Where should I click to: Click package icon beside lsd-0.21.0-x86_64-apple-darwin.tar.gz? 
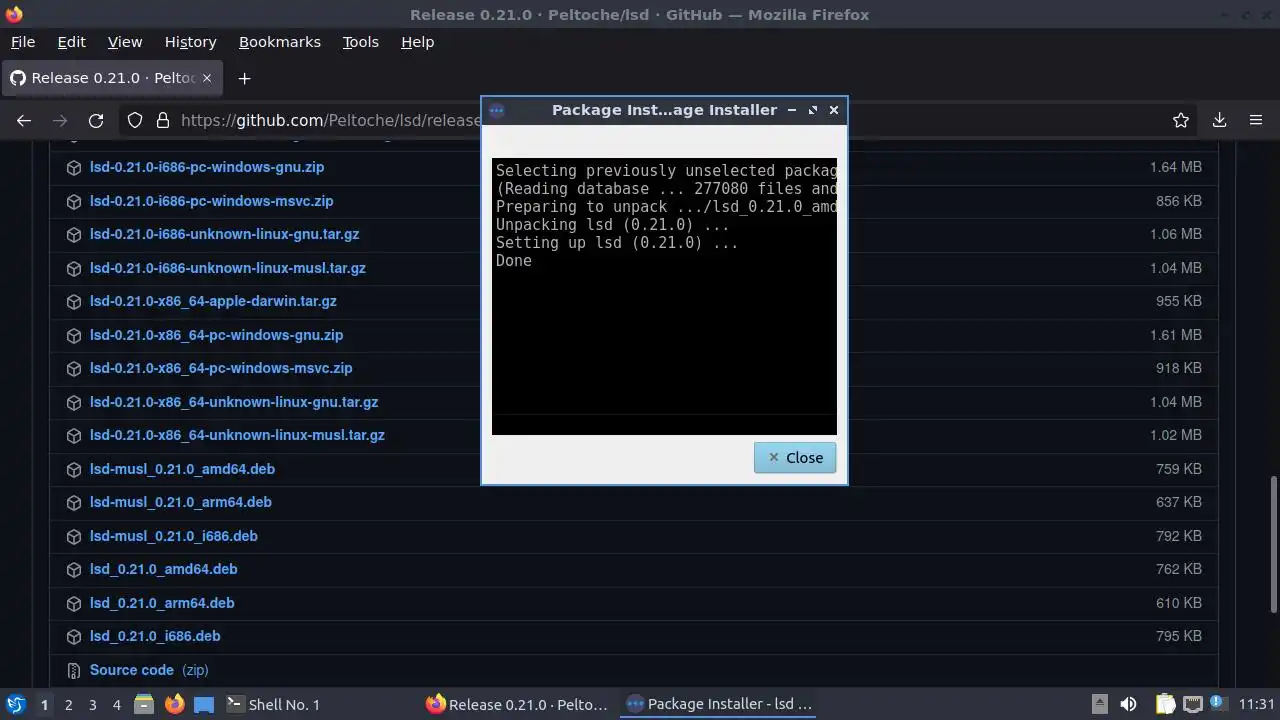(x=73, y=302)
